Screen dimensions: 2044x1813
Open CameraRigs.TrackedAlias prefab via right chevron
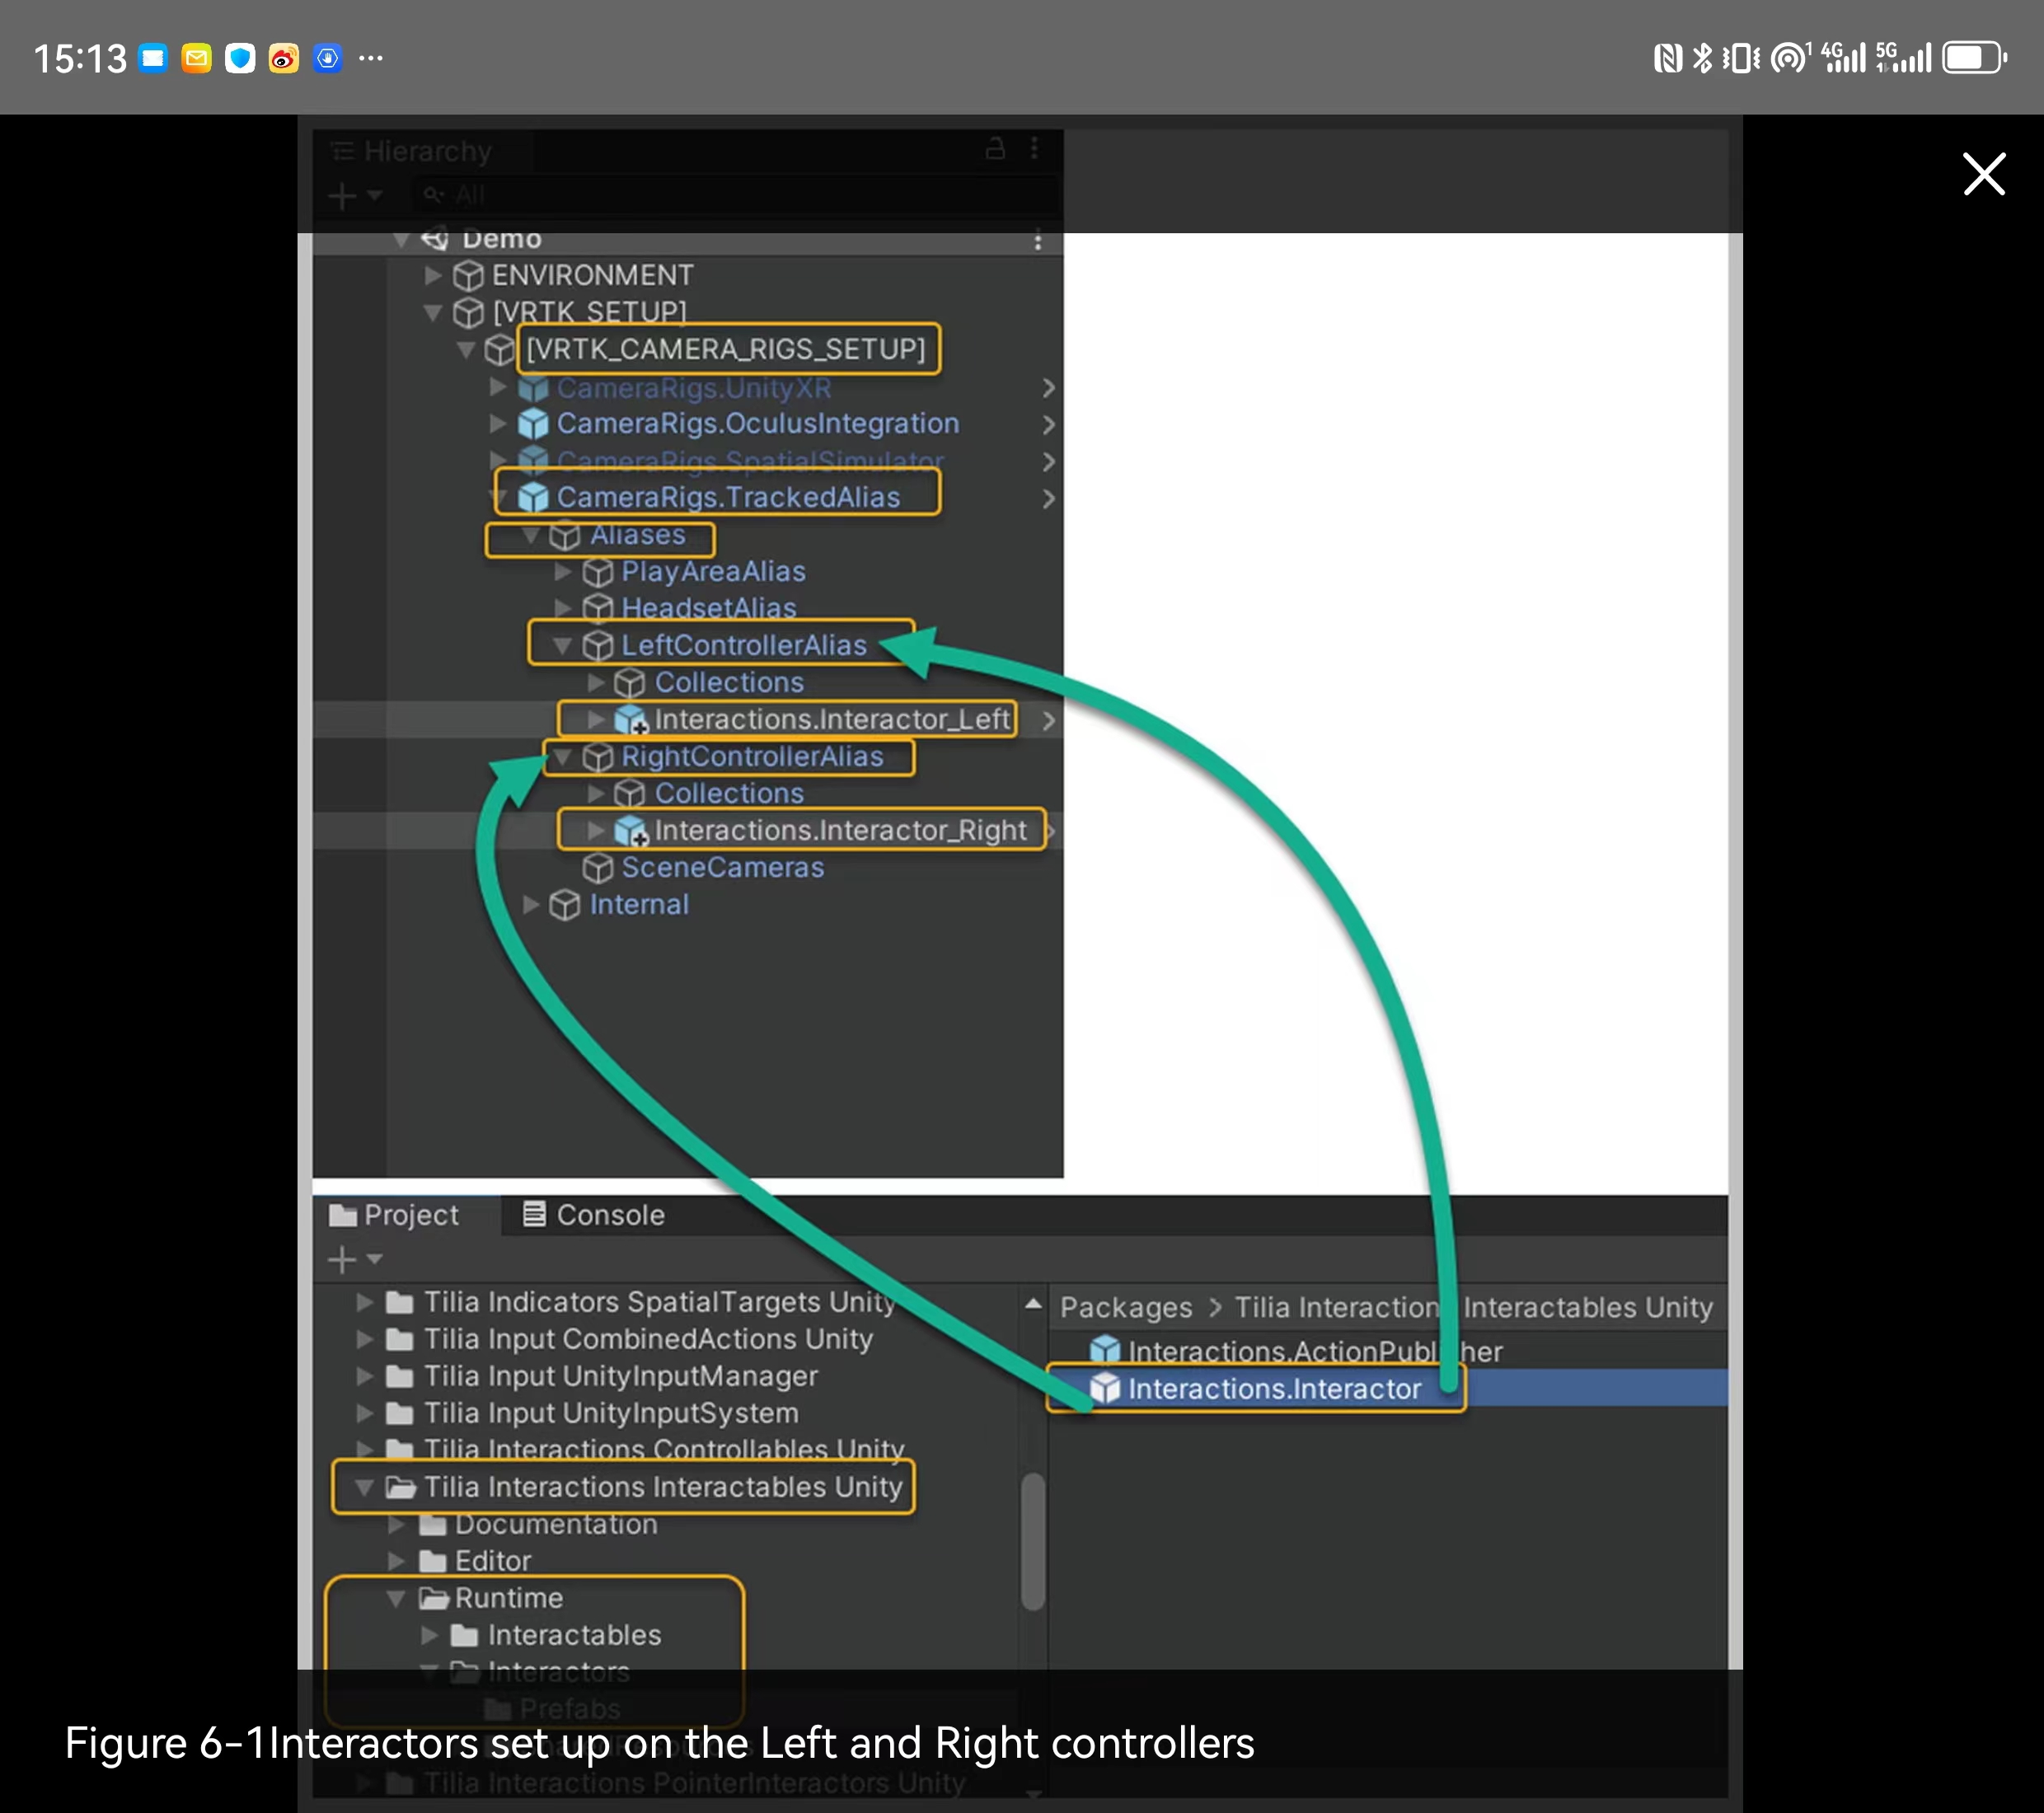(1048, 498)
